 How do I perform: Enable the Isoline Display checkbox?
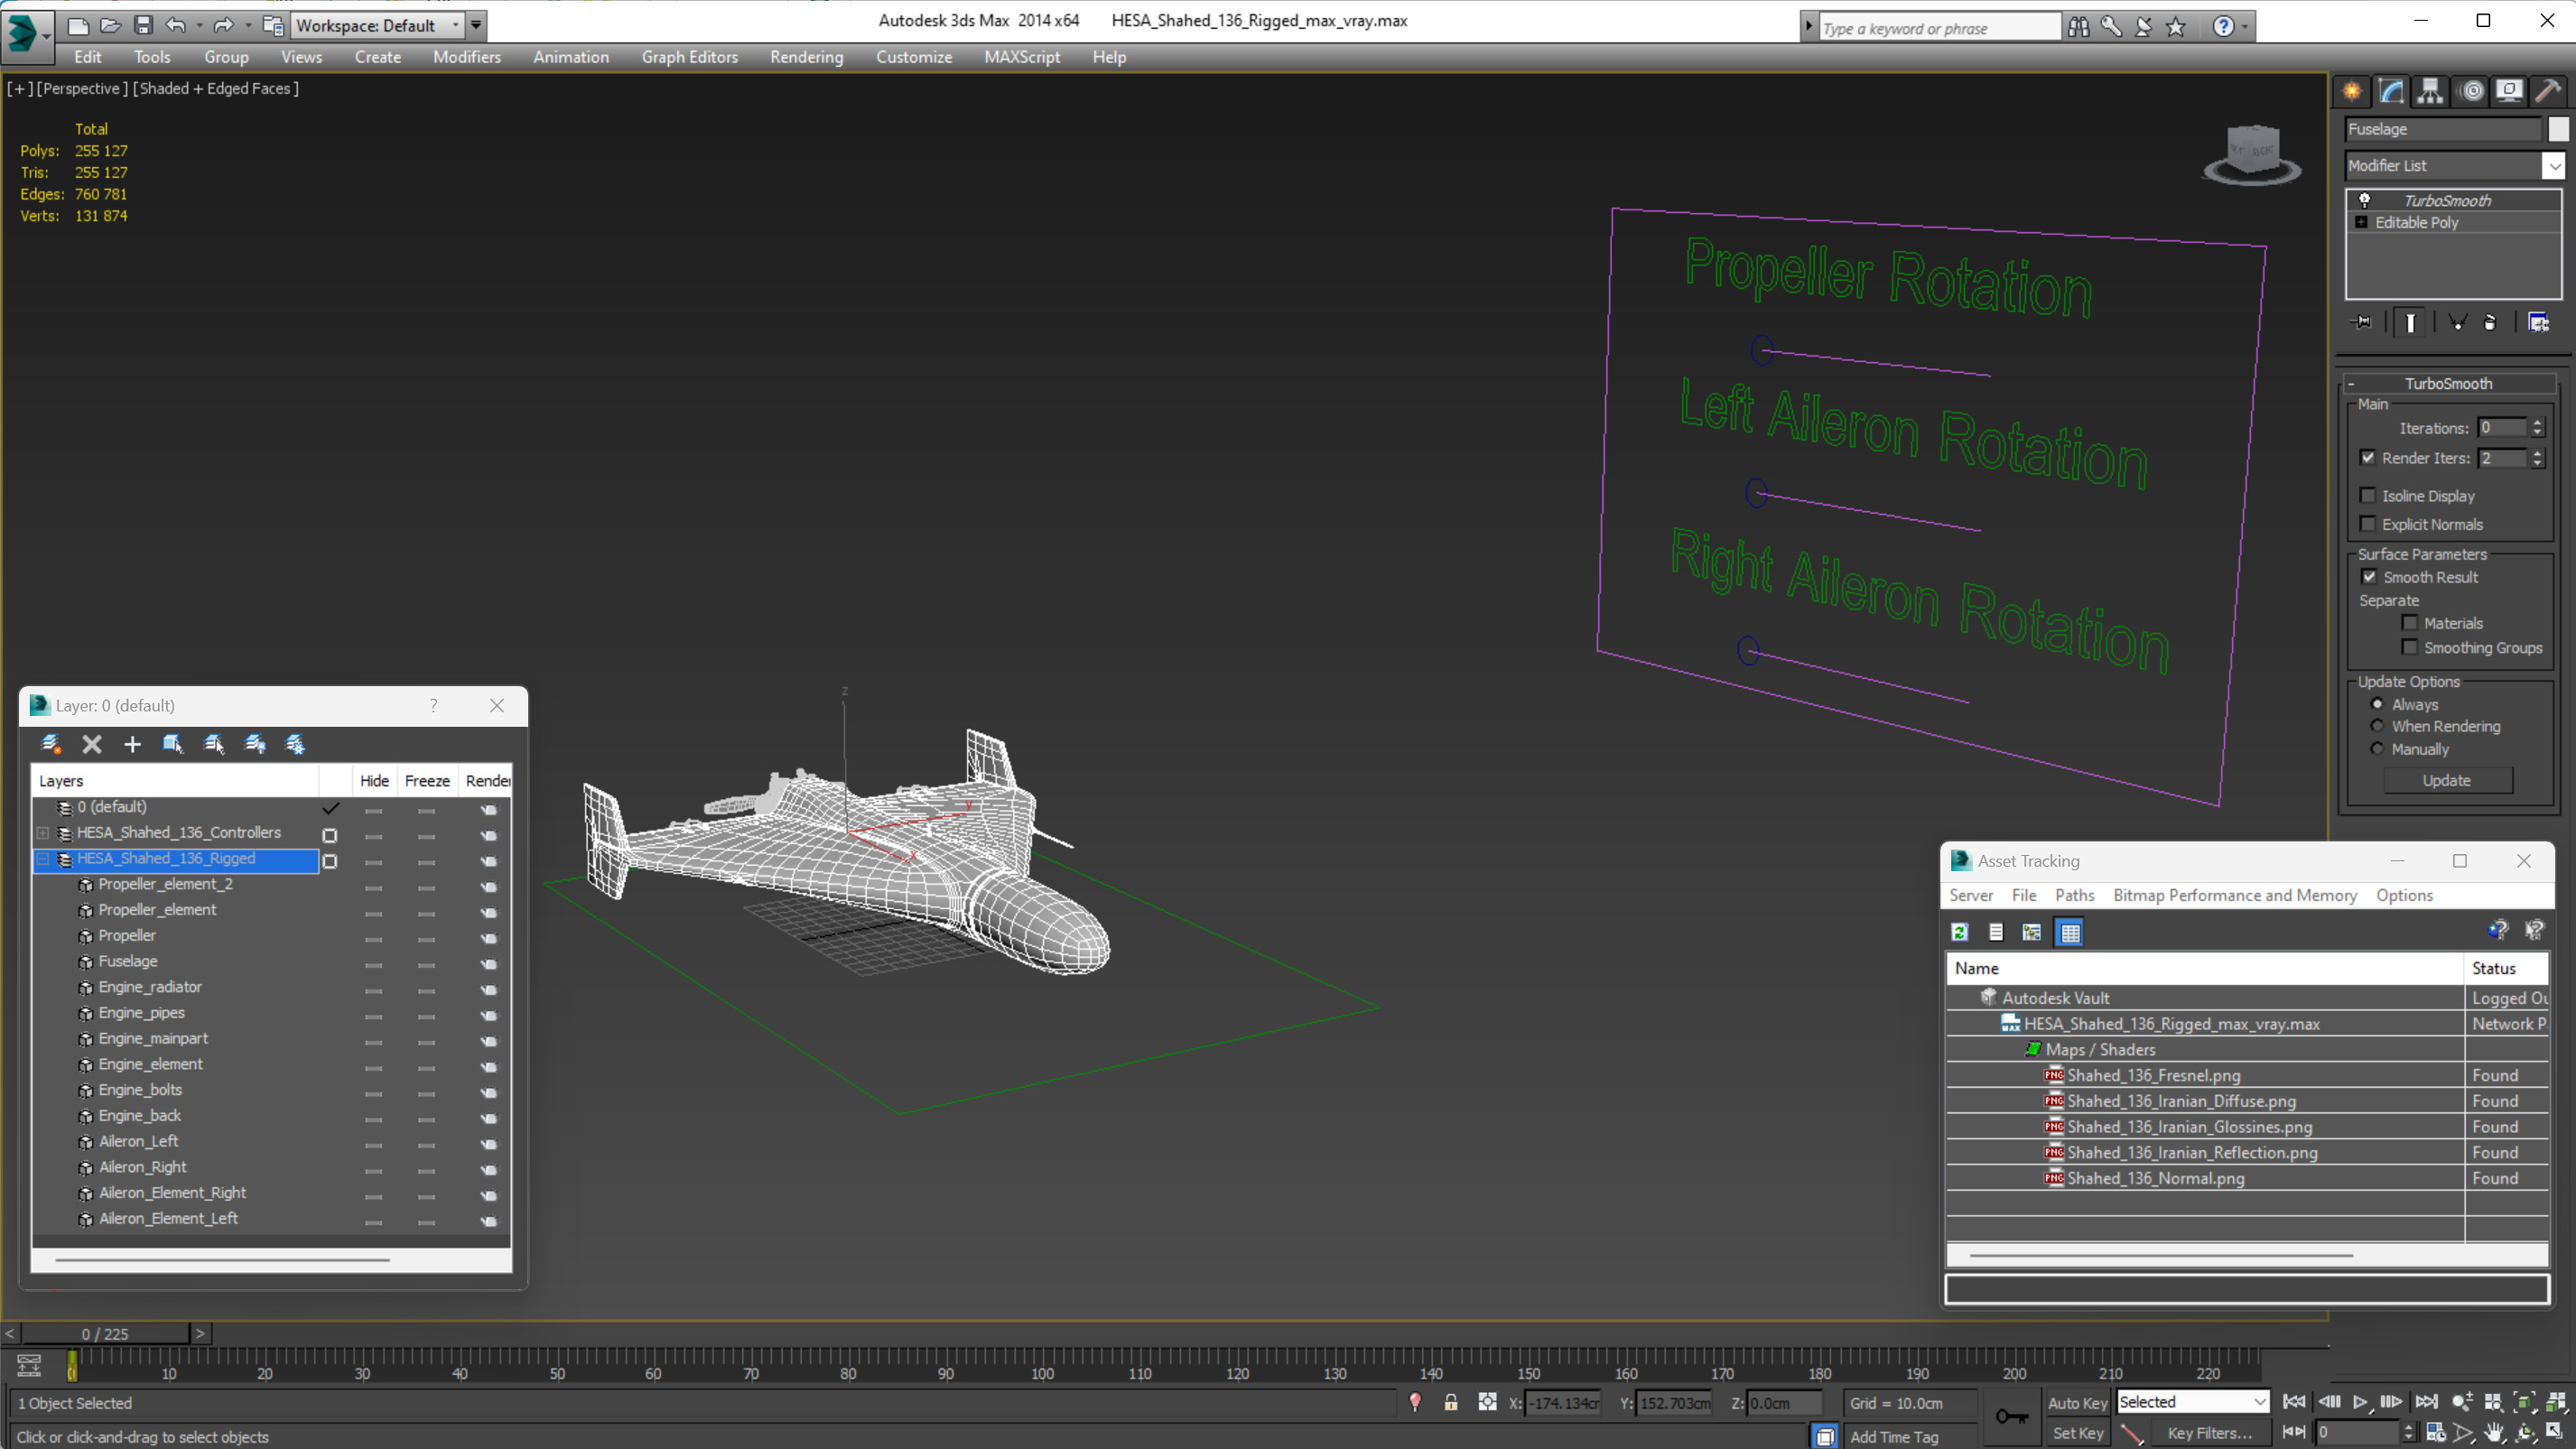[2368, 495]
